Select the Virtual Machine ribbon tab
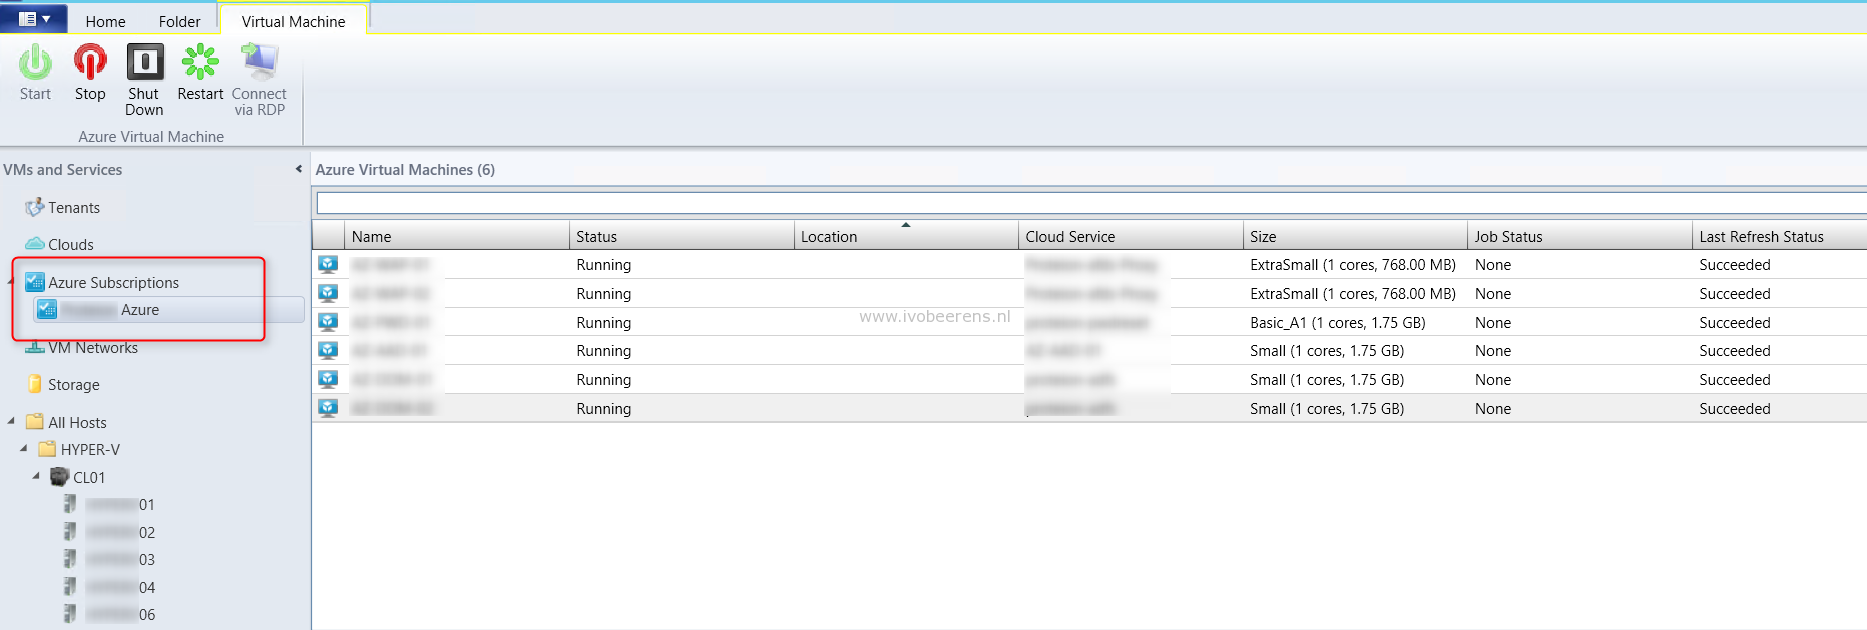The width and height of the screenshot is (1867, 630). pyautogui.click(x=293, y=21)
